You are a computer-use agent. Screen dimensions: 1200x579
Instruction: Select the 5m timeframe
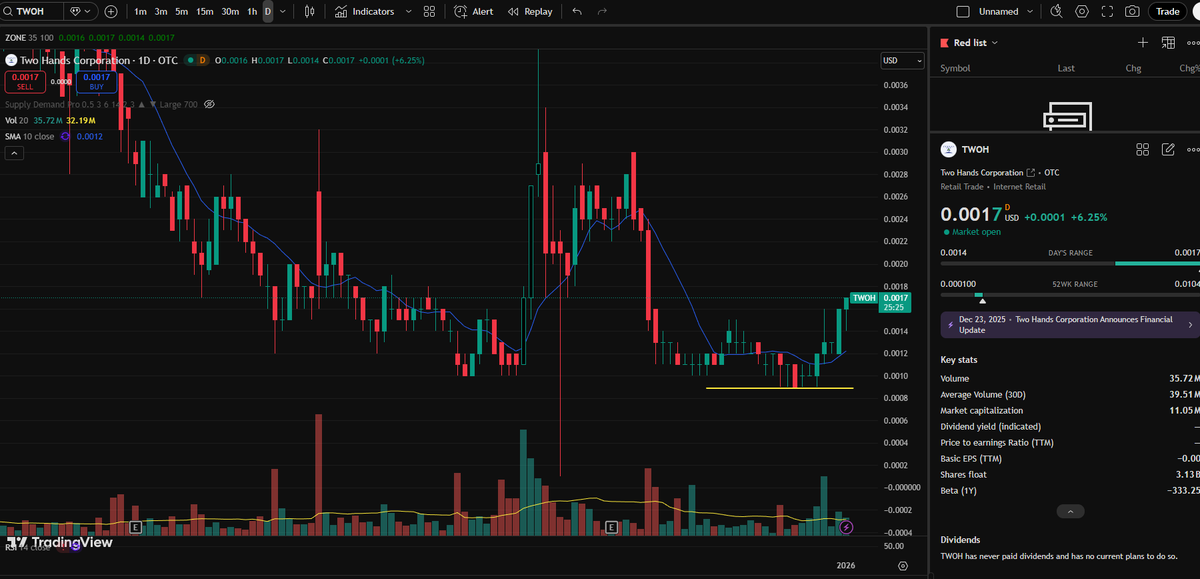(181, 12)
